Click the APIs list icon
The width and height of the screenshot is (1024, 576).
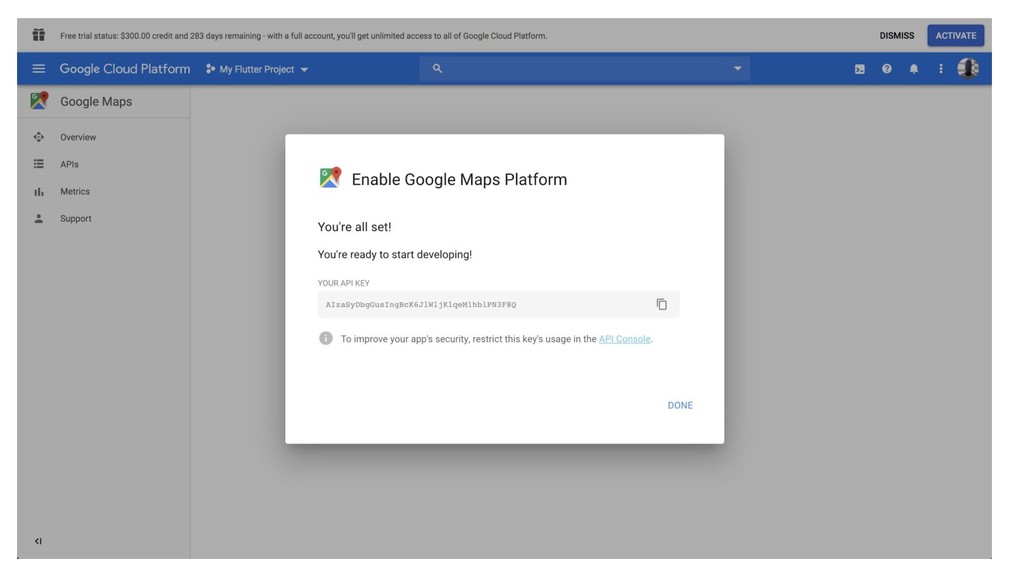[x=39, y=164]
